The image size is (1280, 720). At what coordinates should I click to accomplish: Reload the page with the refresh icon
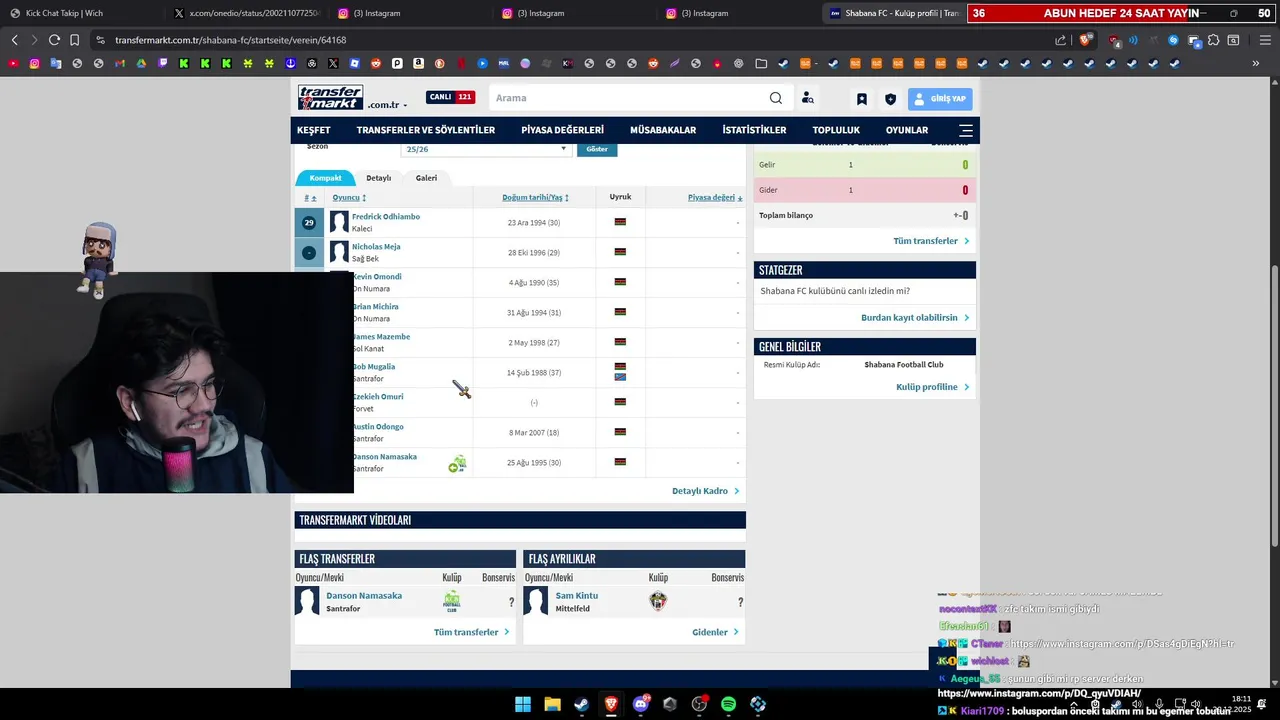(54, 40)
